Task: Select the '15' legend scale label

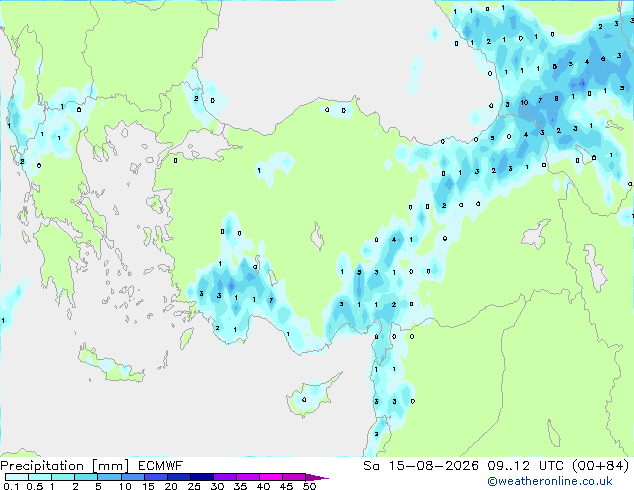Action: pyautogui.click(x=148, y=486)
